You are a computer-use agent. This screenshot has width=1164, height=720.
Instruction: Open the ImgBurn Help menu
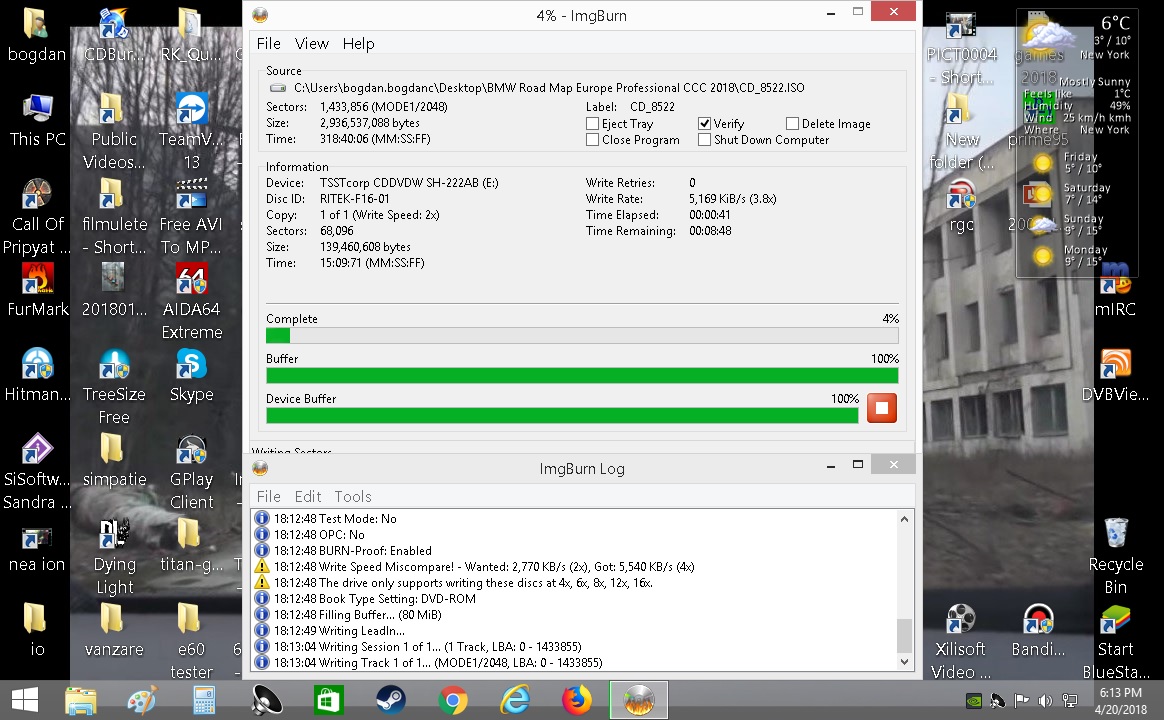pos(359,44)
